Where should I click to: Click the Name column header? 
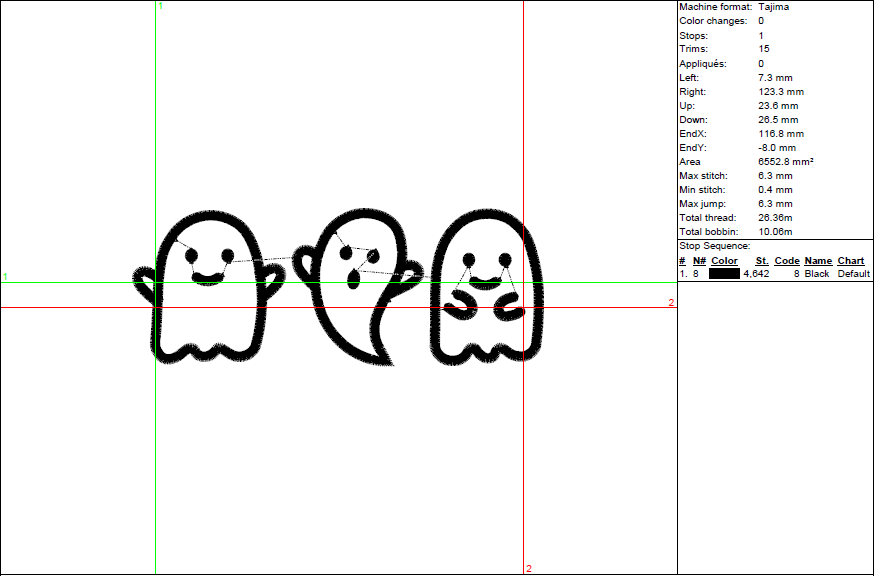[818, 261]
